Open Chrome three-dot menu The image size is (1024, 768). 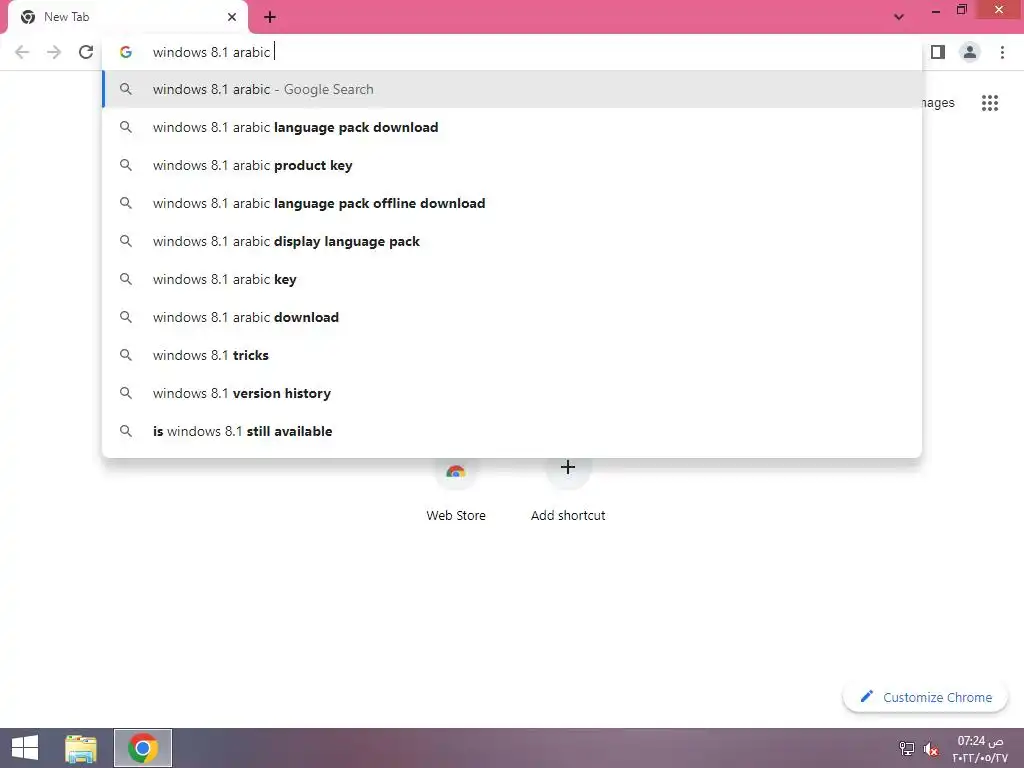1002,52
